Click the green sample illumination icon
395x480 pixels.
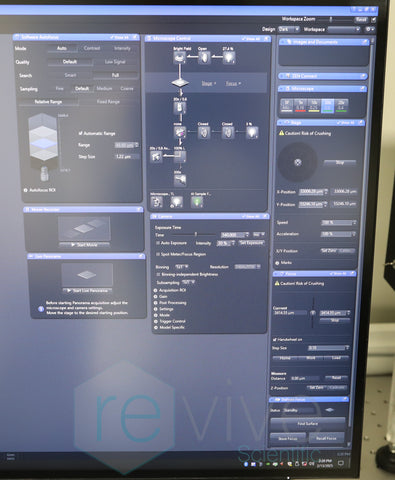coord(197,202)
